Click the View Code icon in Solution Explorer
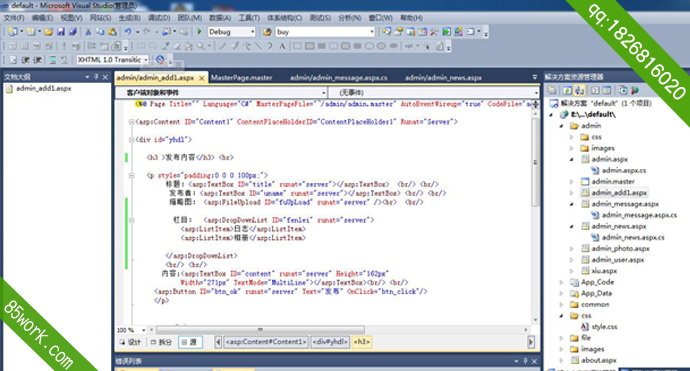This screenshot has width=690, height=371. (595, 90)
